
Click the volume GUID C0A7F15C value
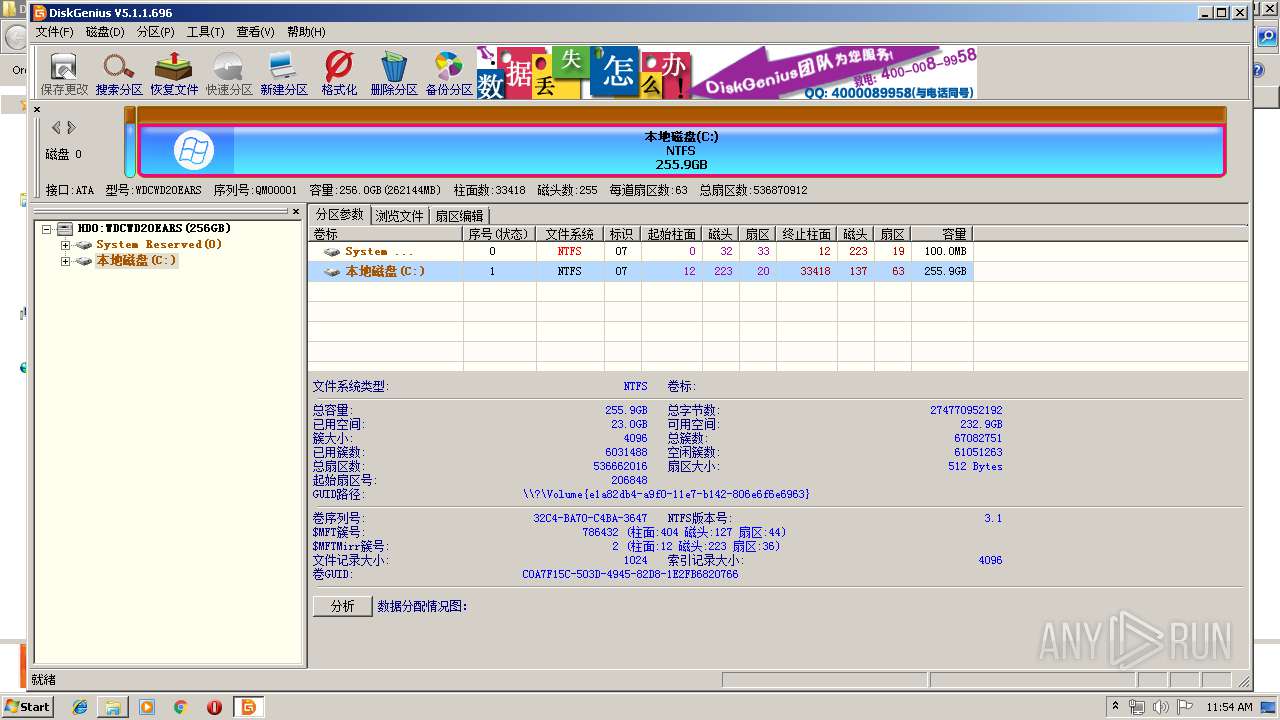tap(630, 574)
